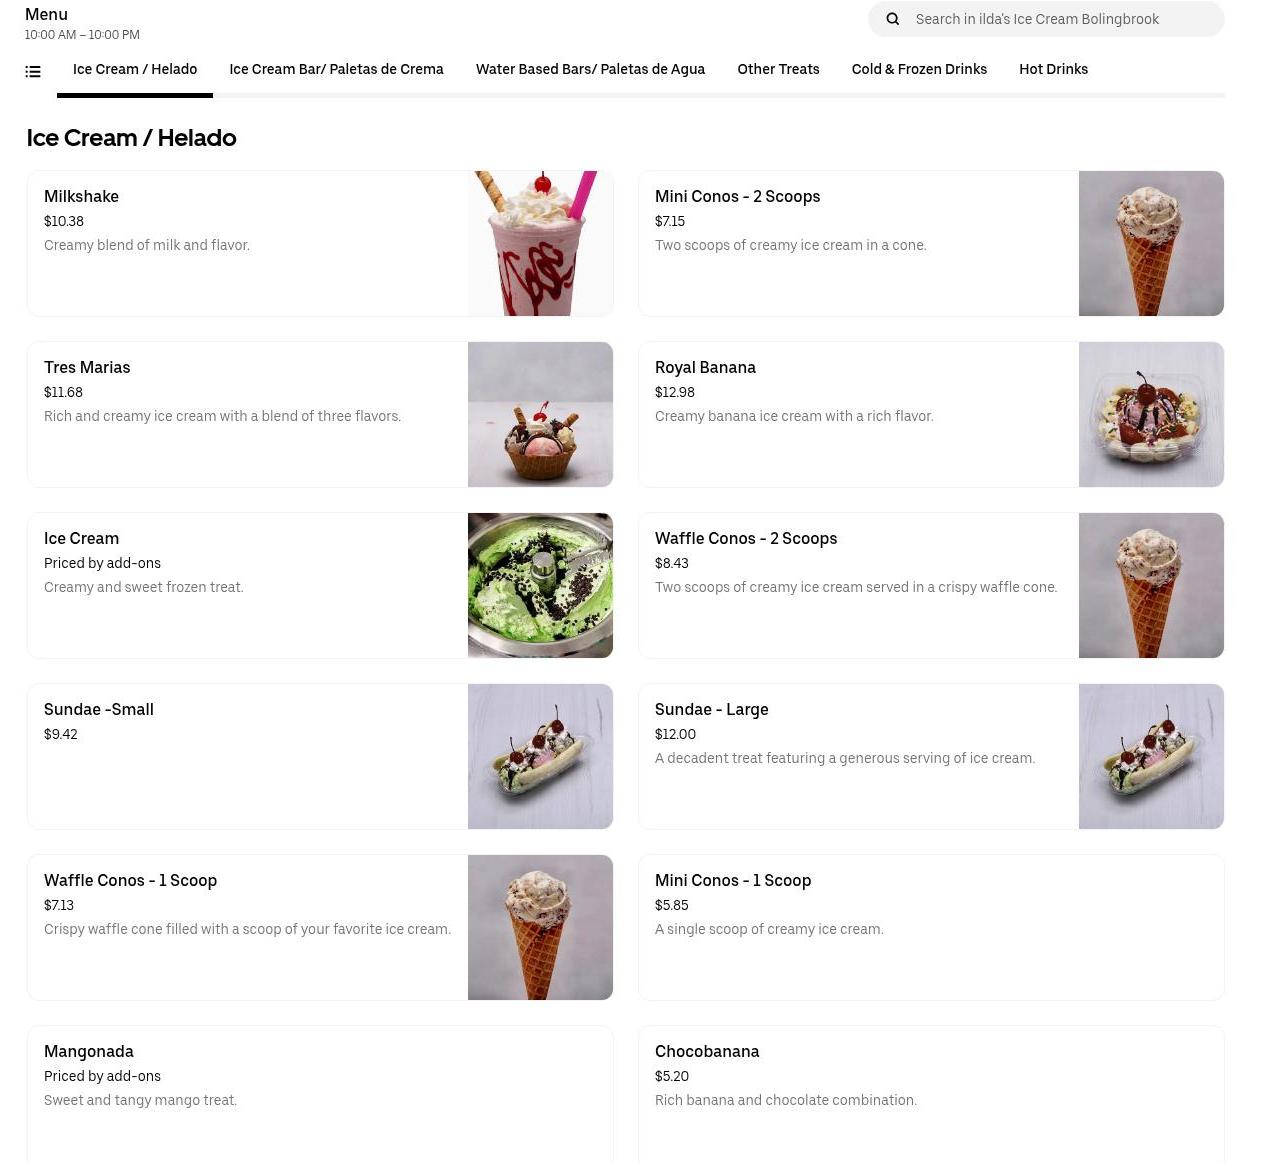Open the Milkshake photo thumbnail
Image resolution: width=1270 pixels, height=1163 pixels.
(x=540, y=243)
